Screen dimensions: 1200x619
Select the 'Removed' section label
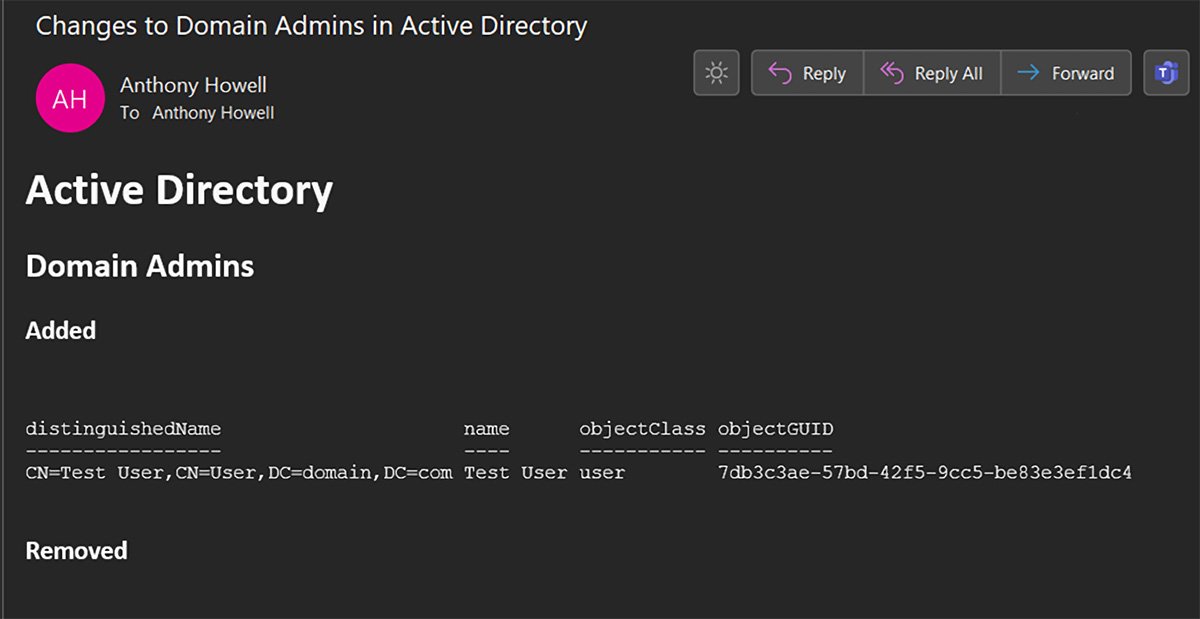pos(77,550)
